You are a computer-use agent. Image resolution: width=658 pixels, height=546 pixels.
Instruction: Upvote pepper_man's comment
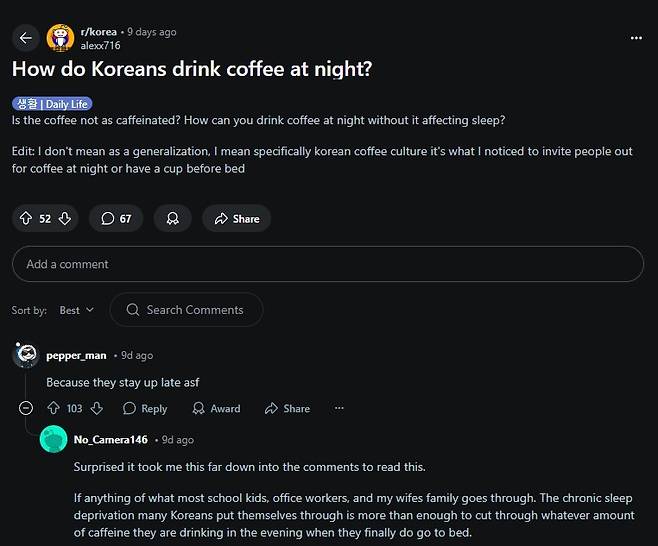pyautogui.click(x=54, y=408)
